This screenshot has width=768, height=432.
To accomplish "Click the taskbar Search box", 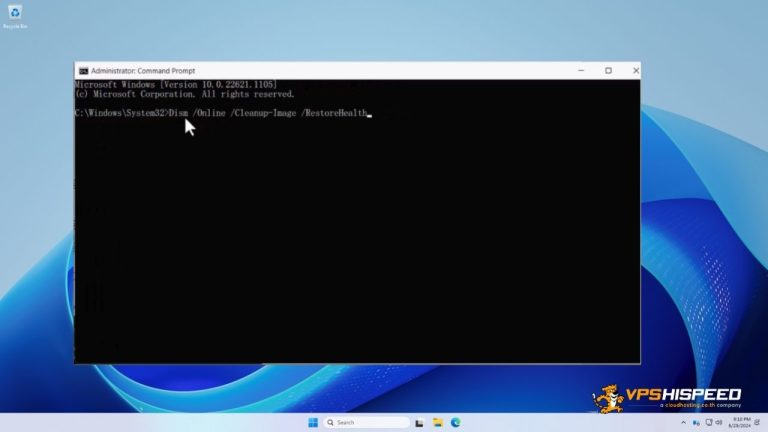I will pyautogui.click(x=366, y=422).
